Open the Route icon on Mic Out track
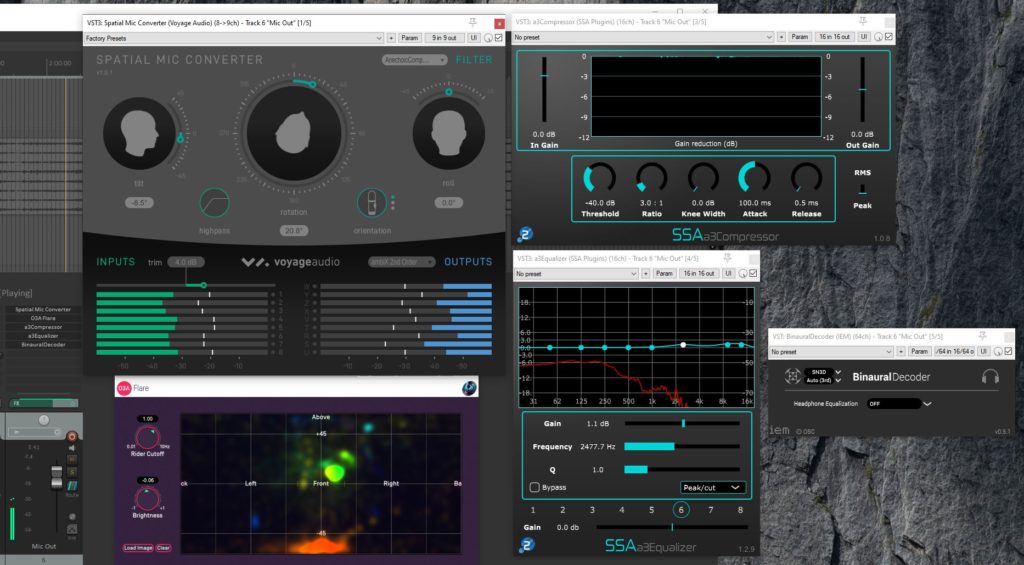Viewport: 1024px width, 565px height. [72, 487]
